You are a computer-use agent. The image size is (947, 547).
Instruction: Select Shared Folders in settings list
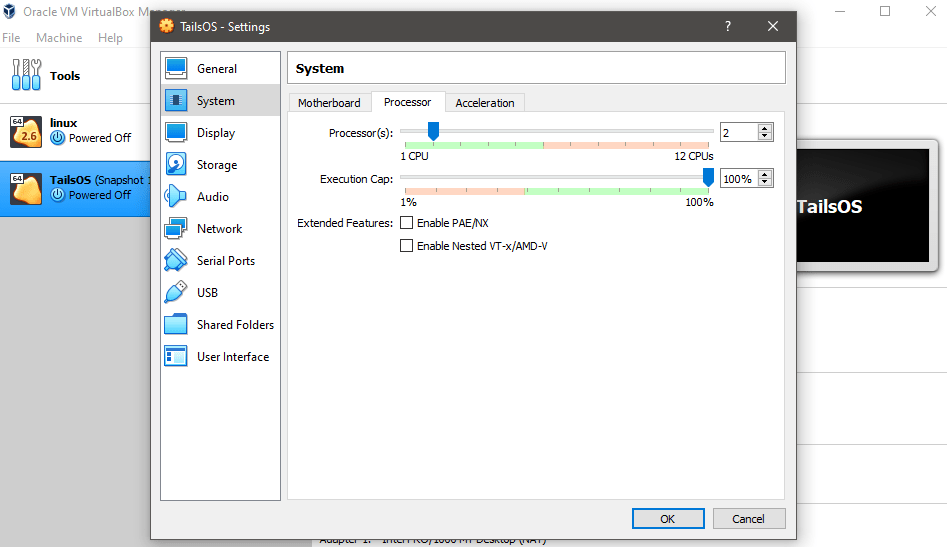tap(220, 324)
